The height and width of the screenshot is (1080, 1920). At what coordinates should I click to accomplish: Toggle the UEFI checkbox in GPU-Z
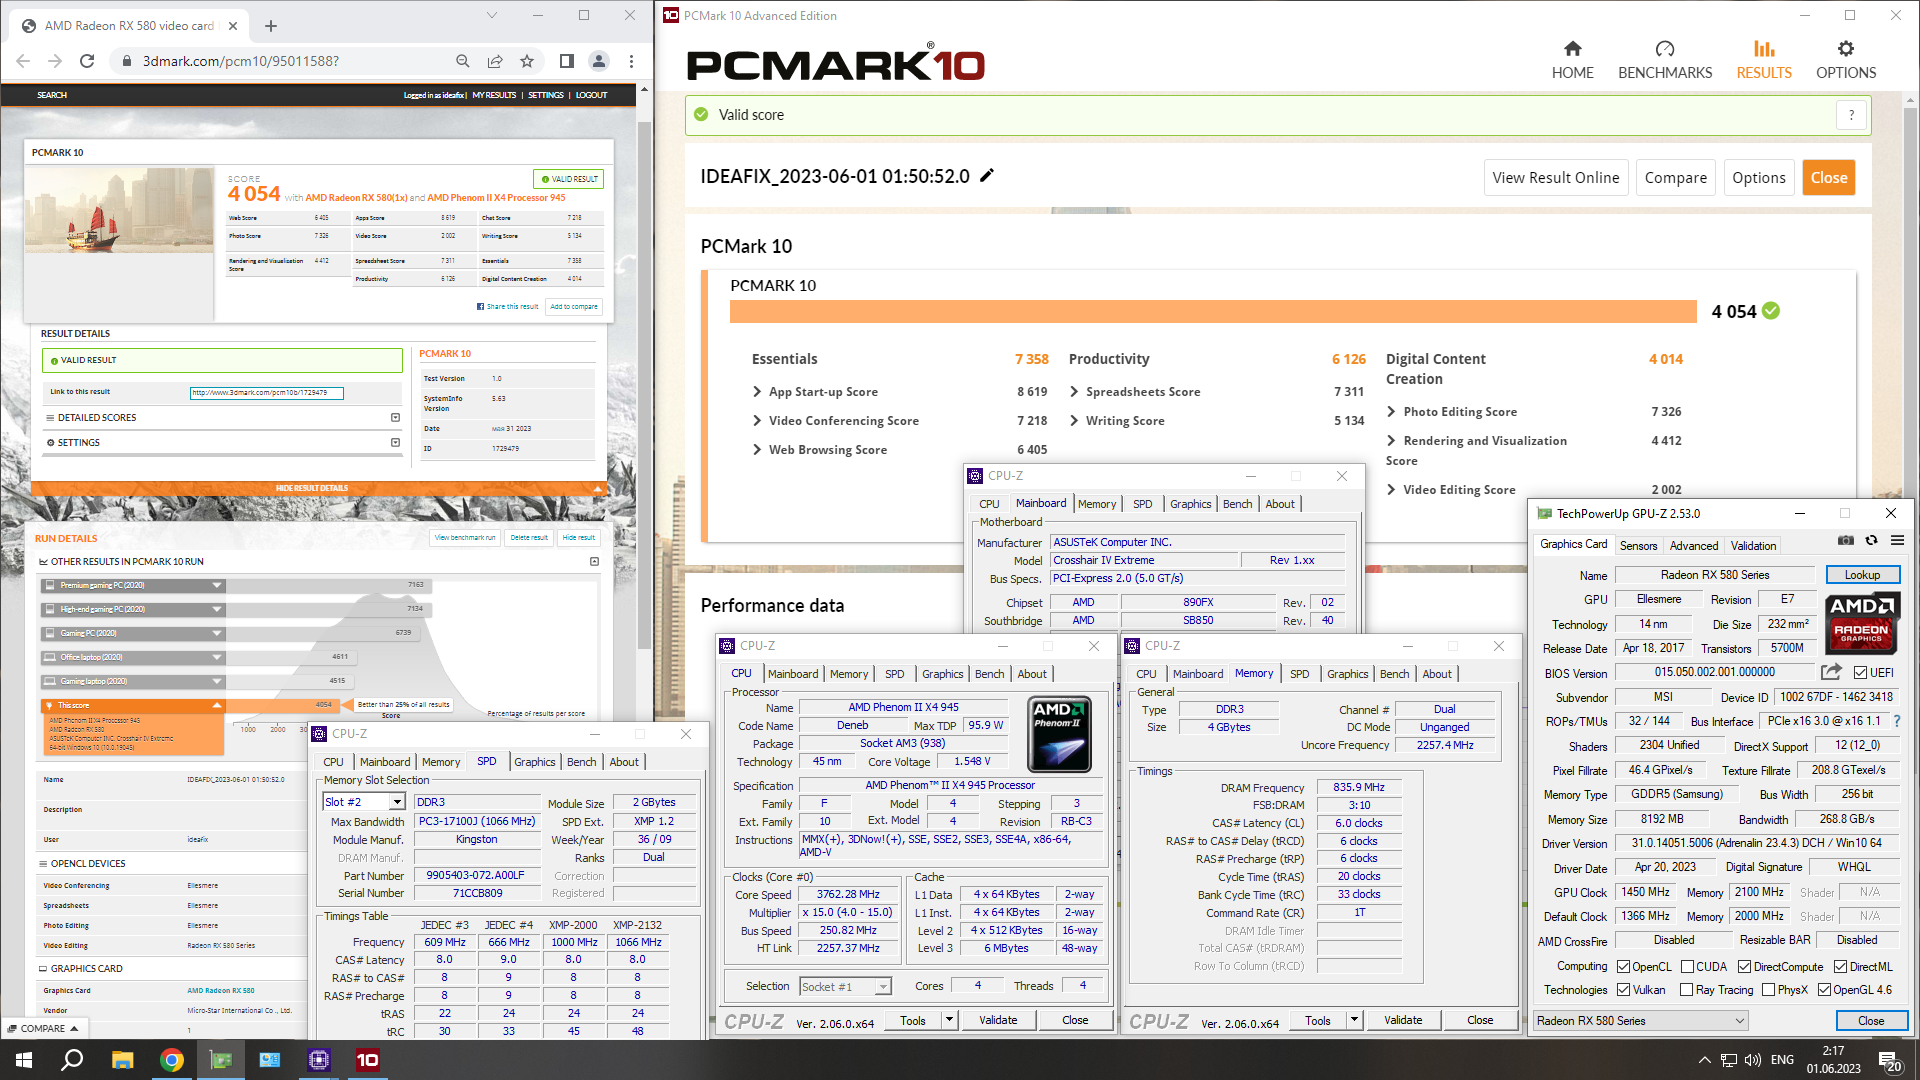[1860, 673]
